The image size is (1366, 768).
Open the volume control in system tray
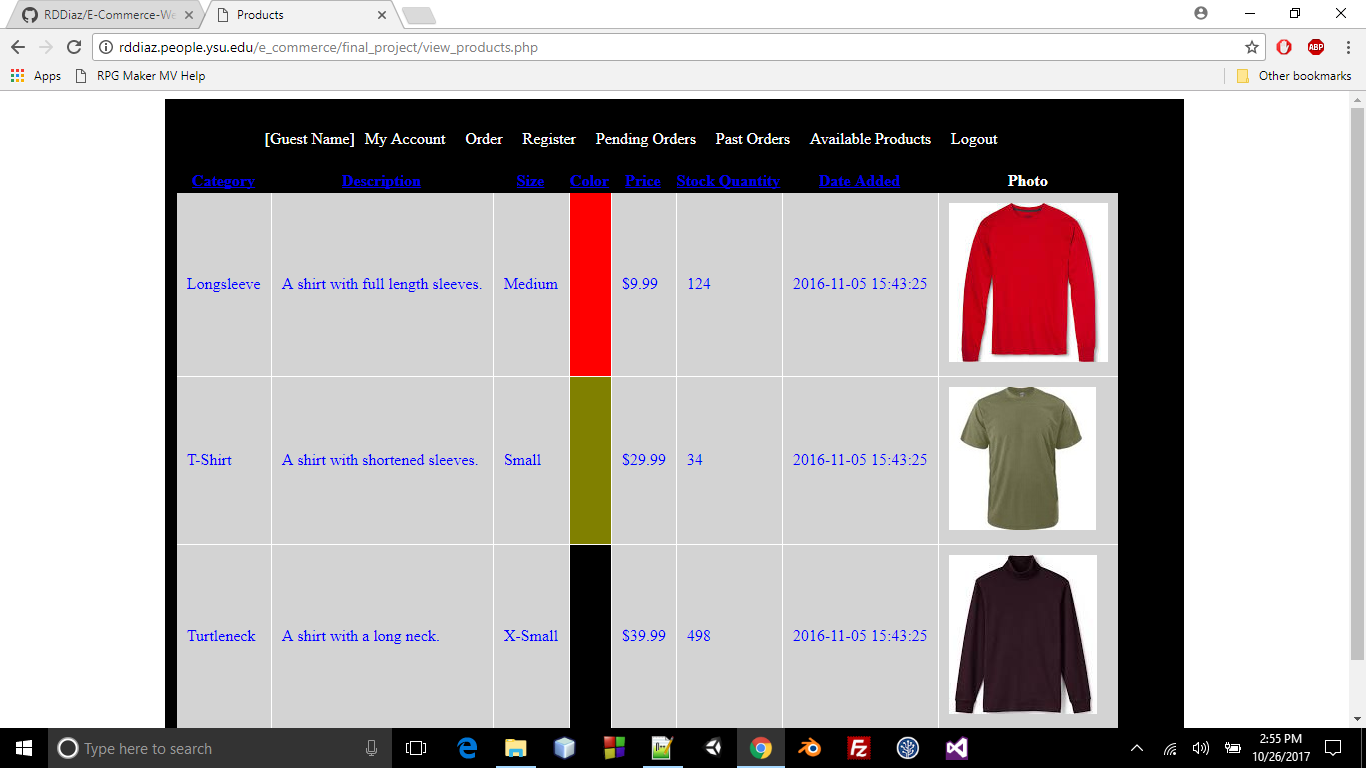point(1201,748)
